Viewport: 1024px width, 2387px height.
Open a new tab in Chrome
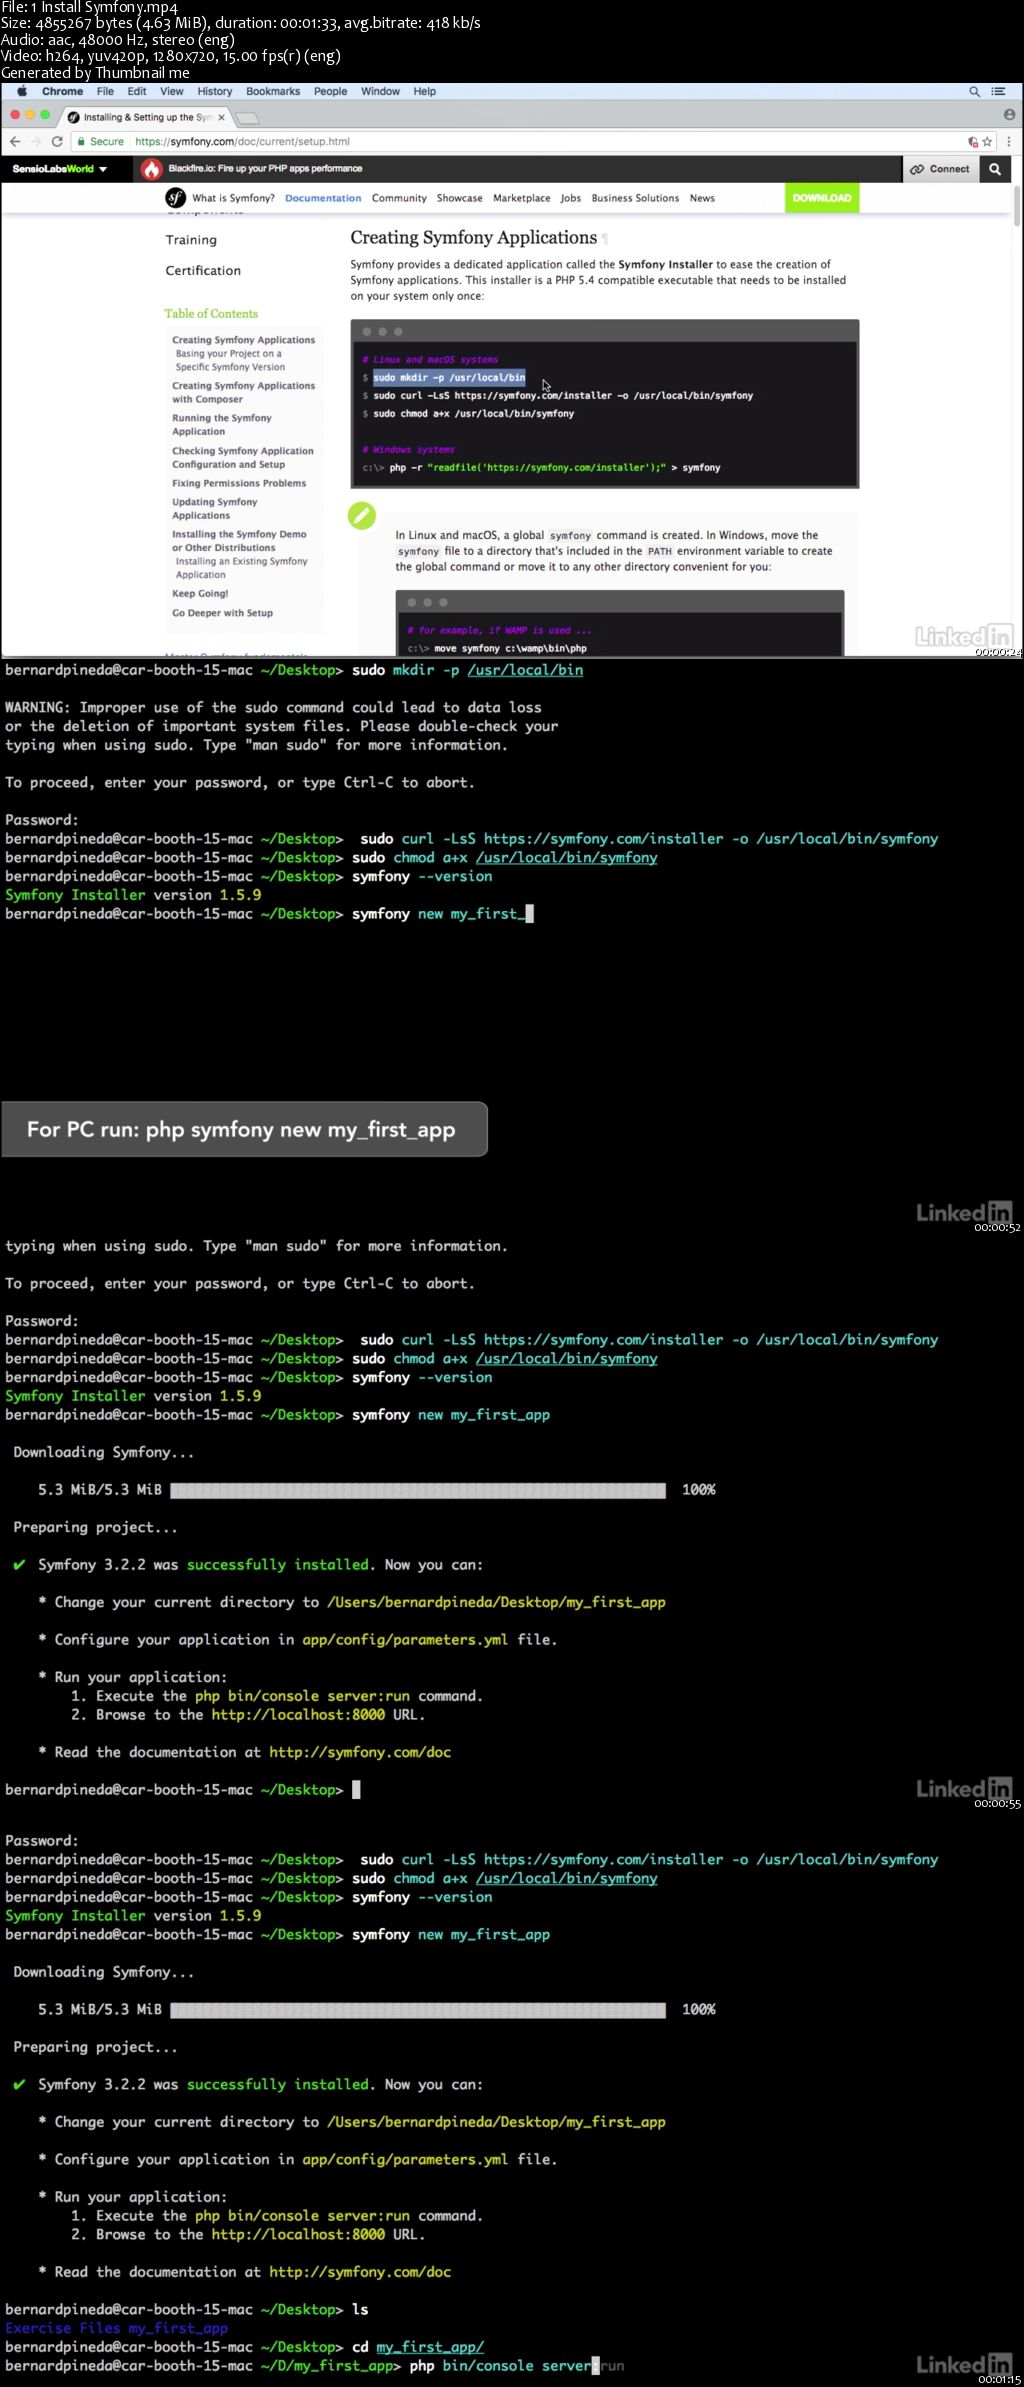coord(247,118)
